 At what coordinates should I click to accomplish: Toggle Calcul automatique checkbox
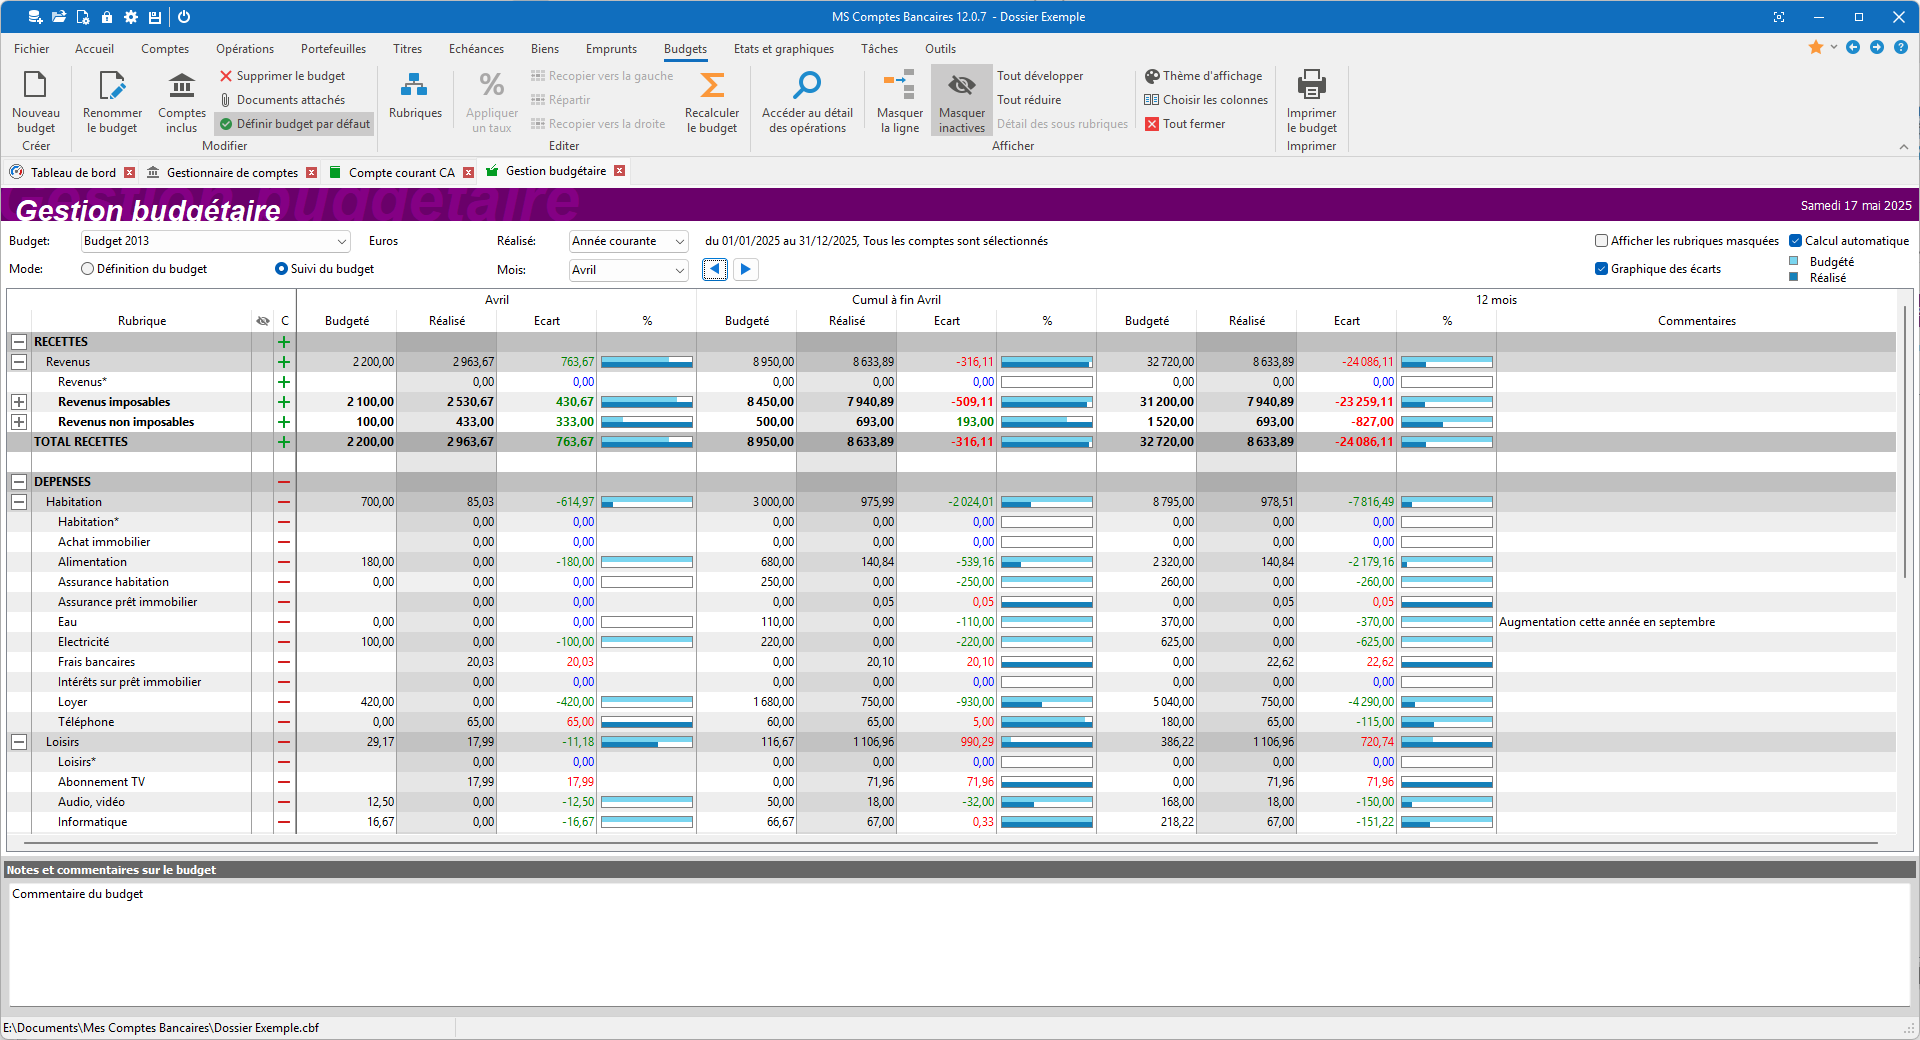[x=1796, y=241]
